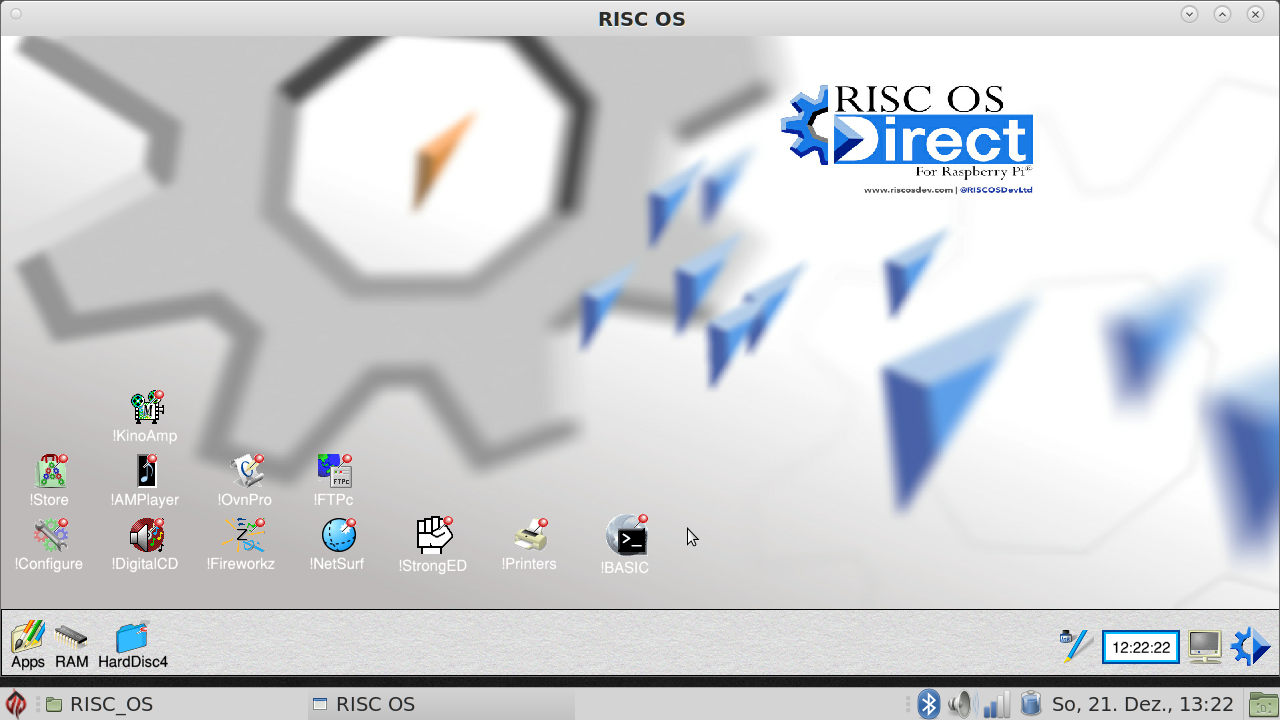Viewport: 1280px width, 720px height.
Task: Open the !KinoAmp media player icon
Action: tap(146, 408)
